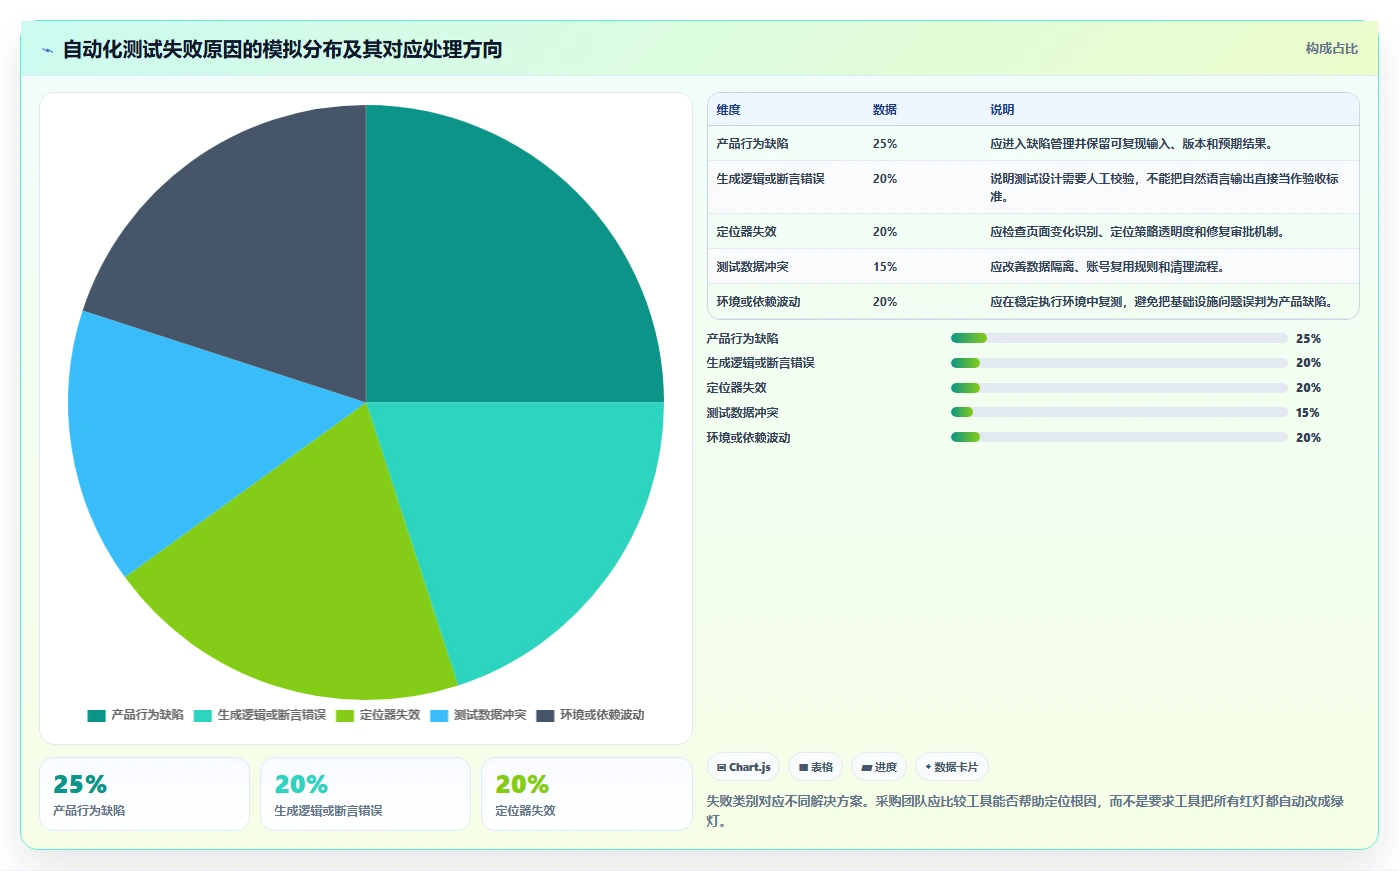This screenshot has width=1399, height=871.
Task: Click the 定位器失效 progress bar
Action: pos(1119,388)
